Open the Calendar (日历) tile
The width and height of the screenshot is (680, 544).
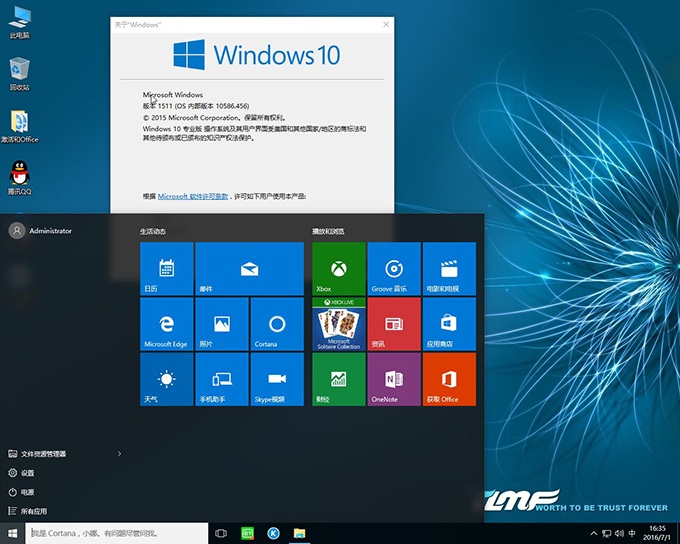click(x=166, y=268)
